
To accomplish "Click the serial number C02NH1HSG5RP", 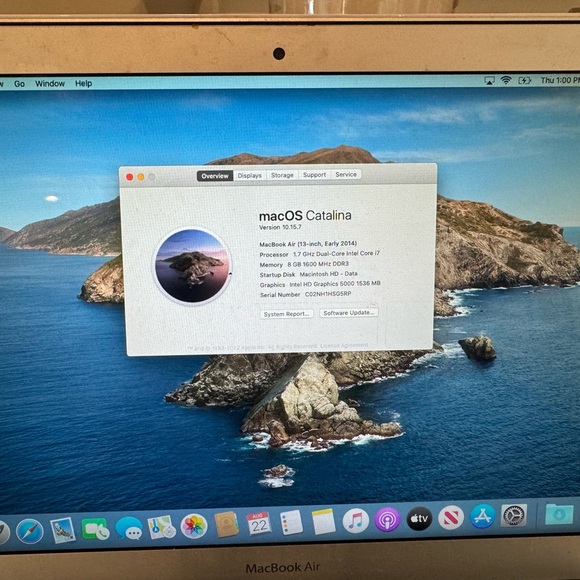I will tap(328, 294).
